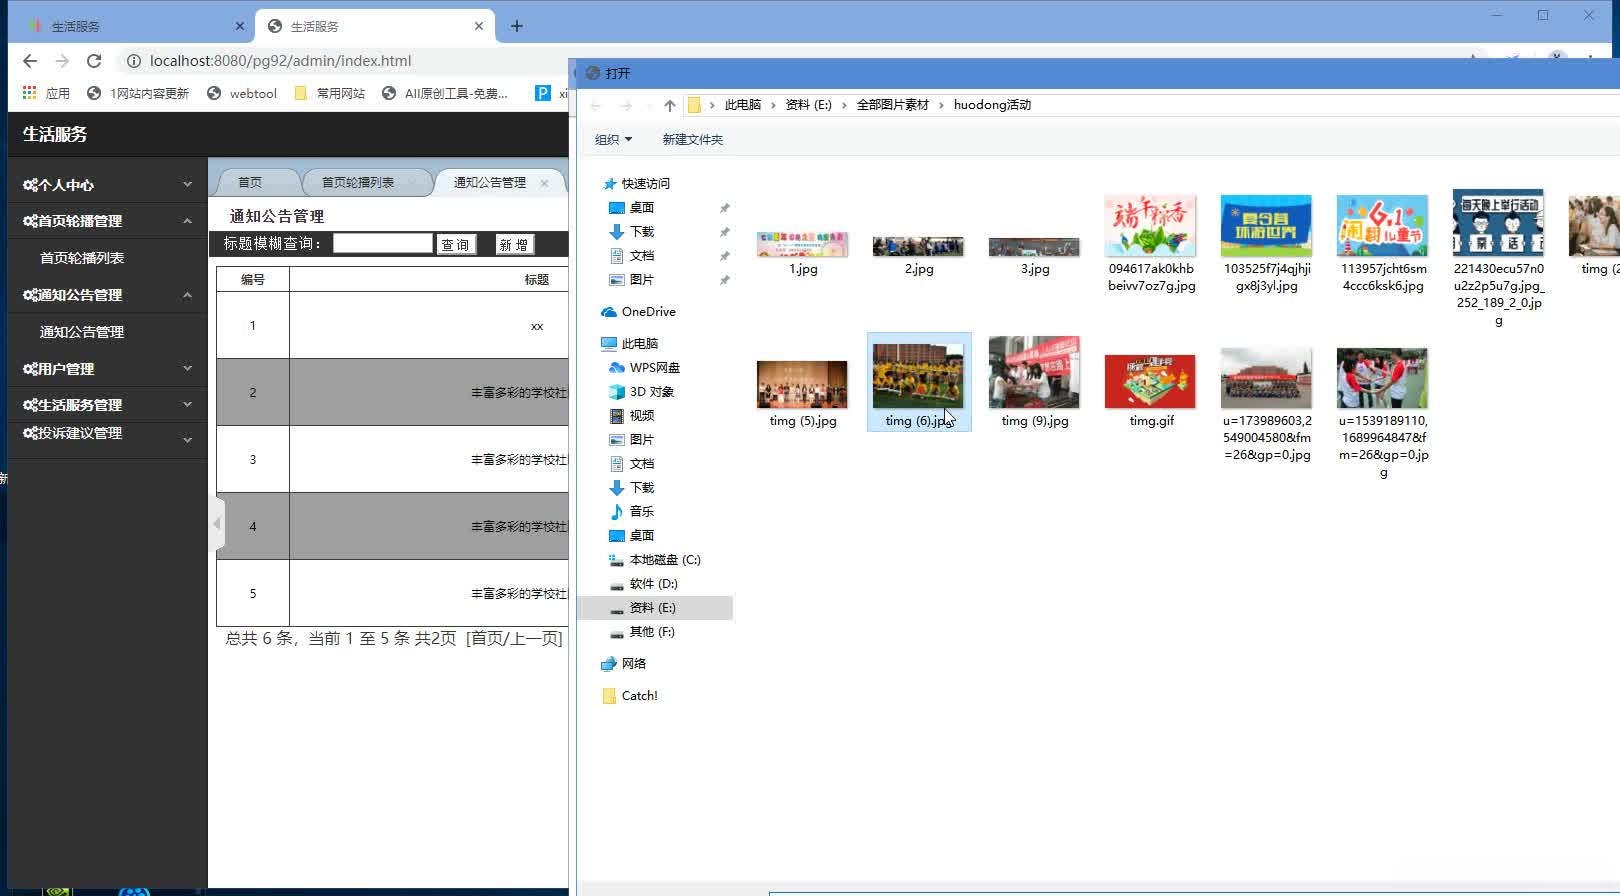Collapse the 首页轮播管理 sidebar menu
Image resolution: width=1620 pixels, height=896 pixels.
click(107, 221)
